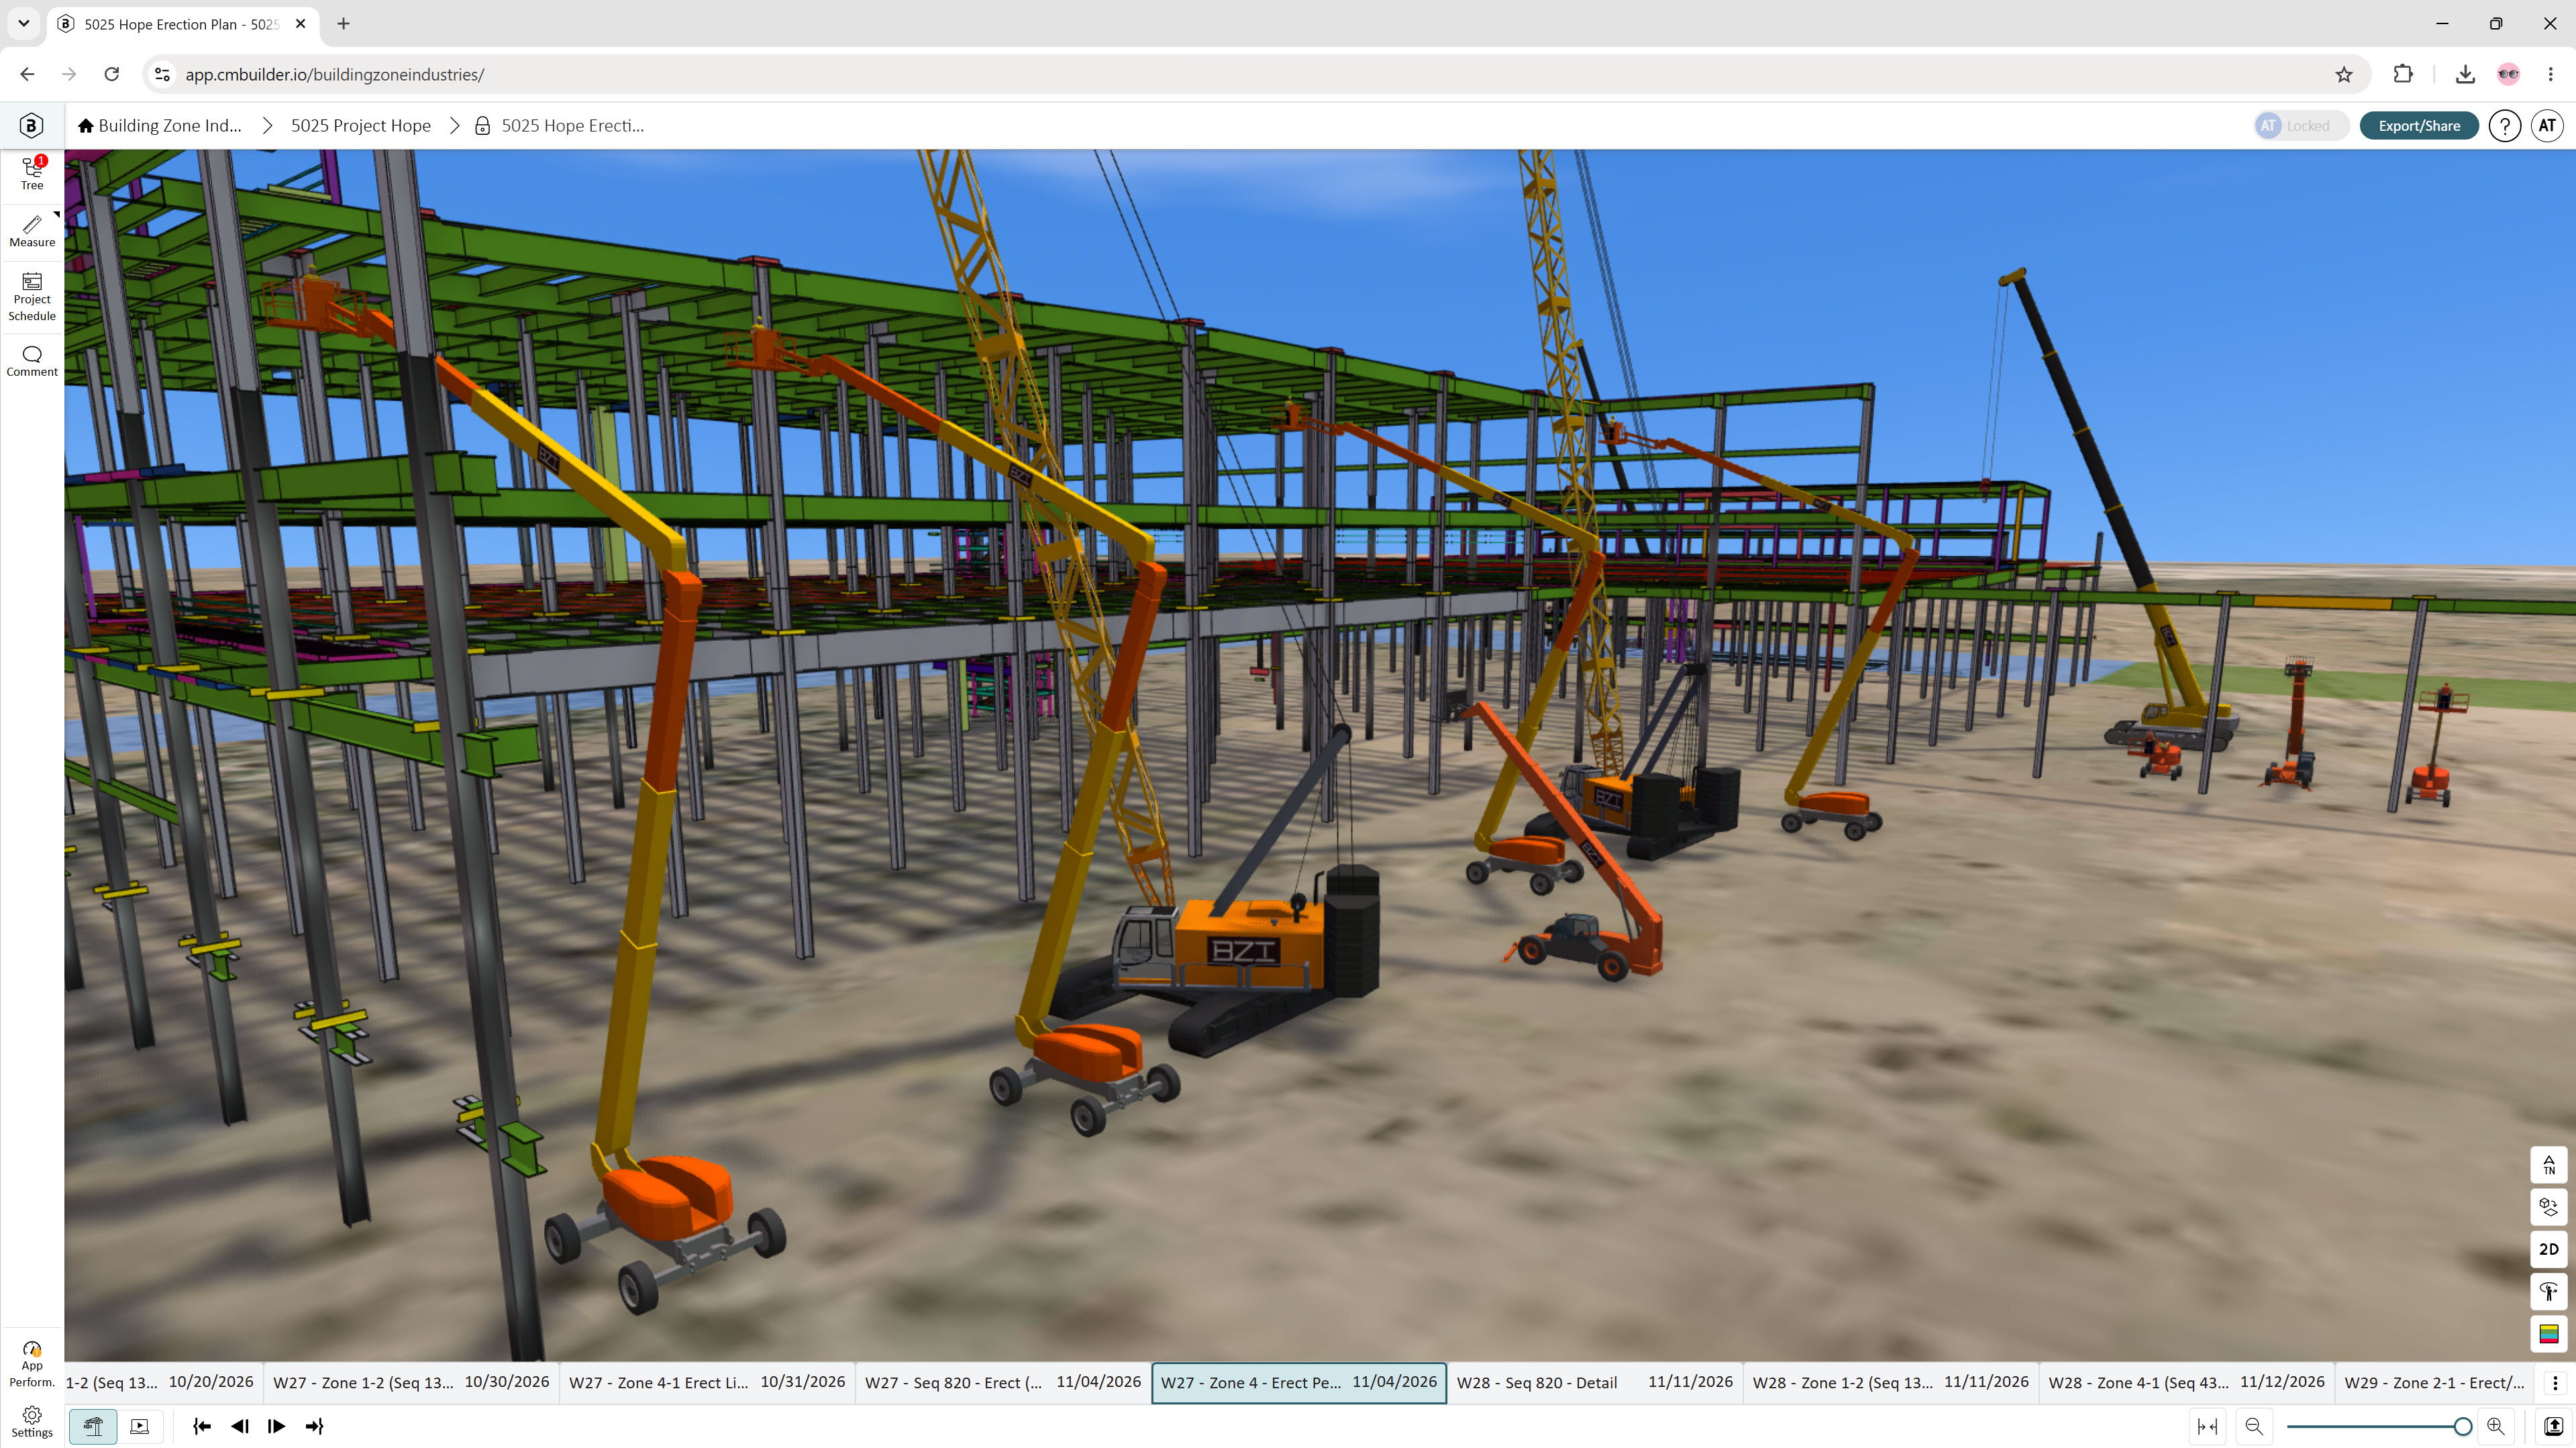
Task: Jump to the first timeline step
Action: 202,1426
